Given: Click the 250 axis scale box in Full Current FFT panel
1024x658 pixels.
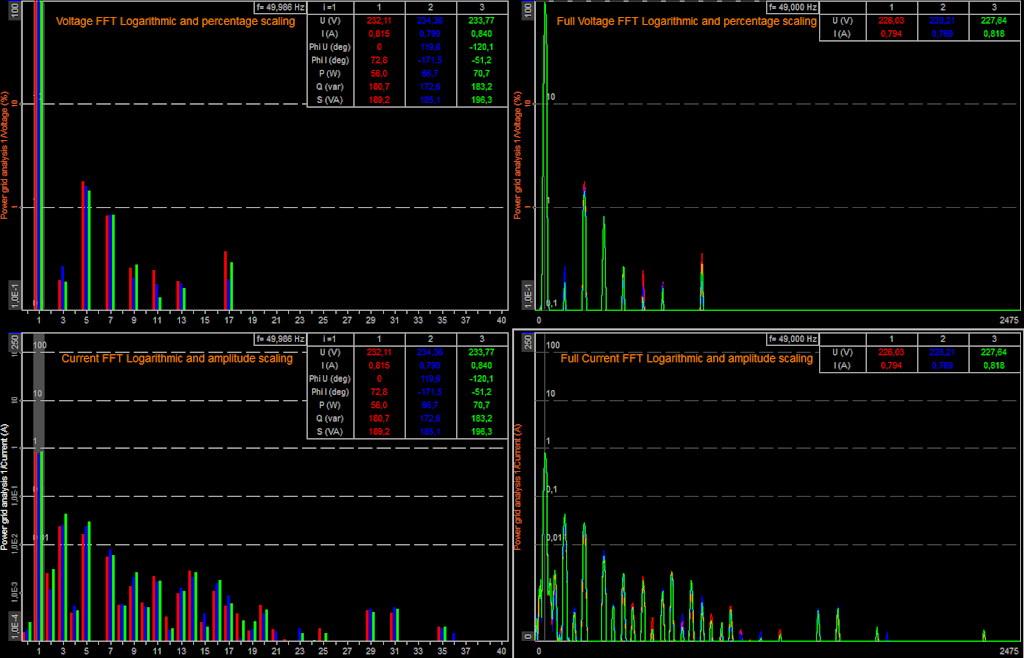Looking at the screenshot, I should pos(530,343).
